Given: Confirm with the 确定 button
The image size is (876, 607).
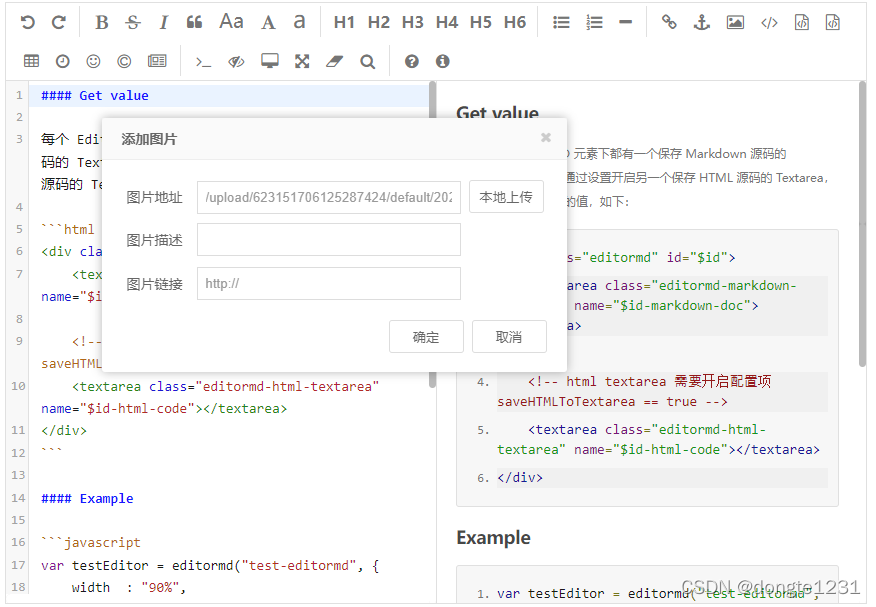Looking at the screenshot, I should (426, 337).
